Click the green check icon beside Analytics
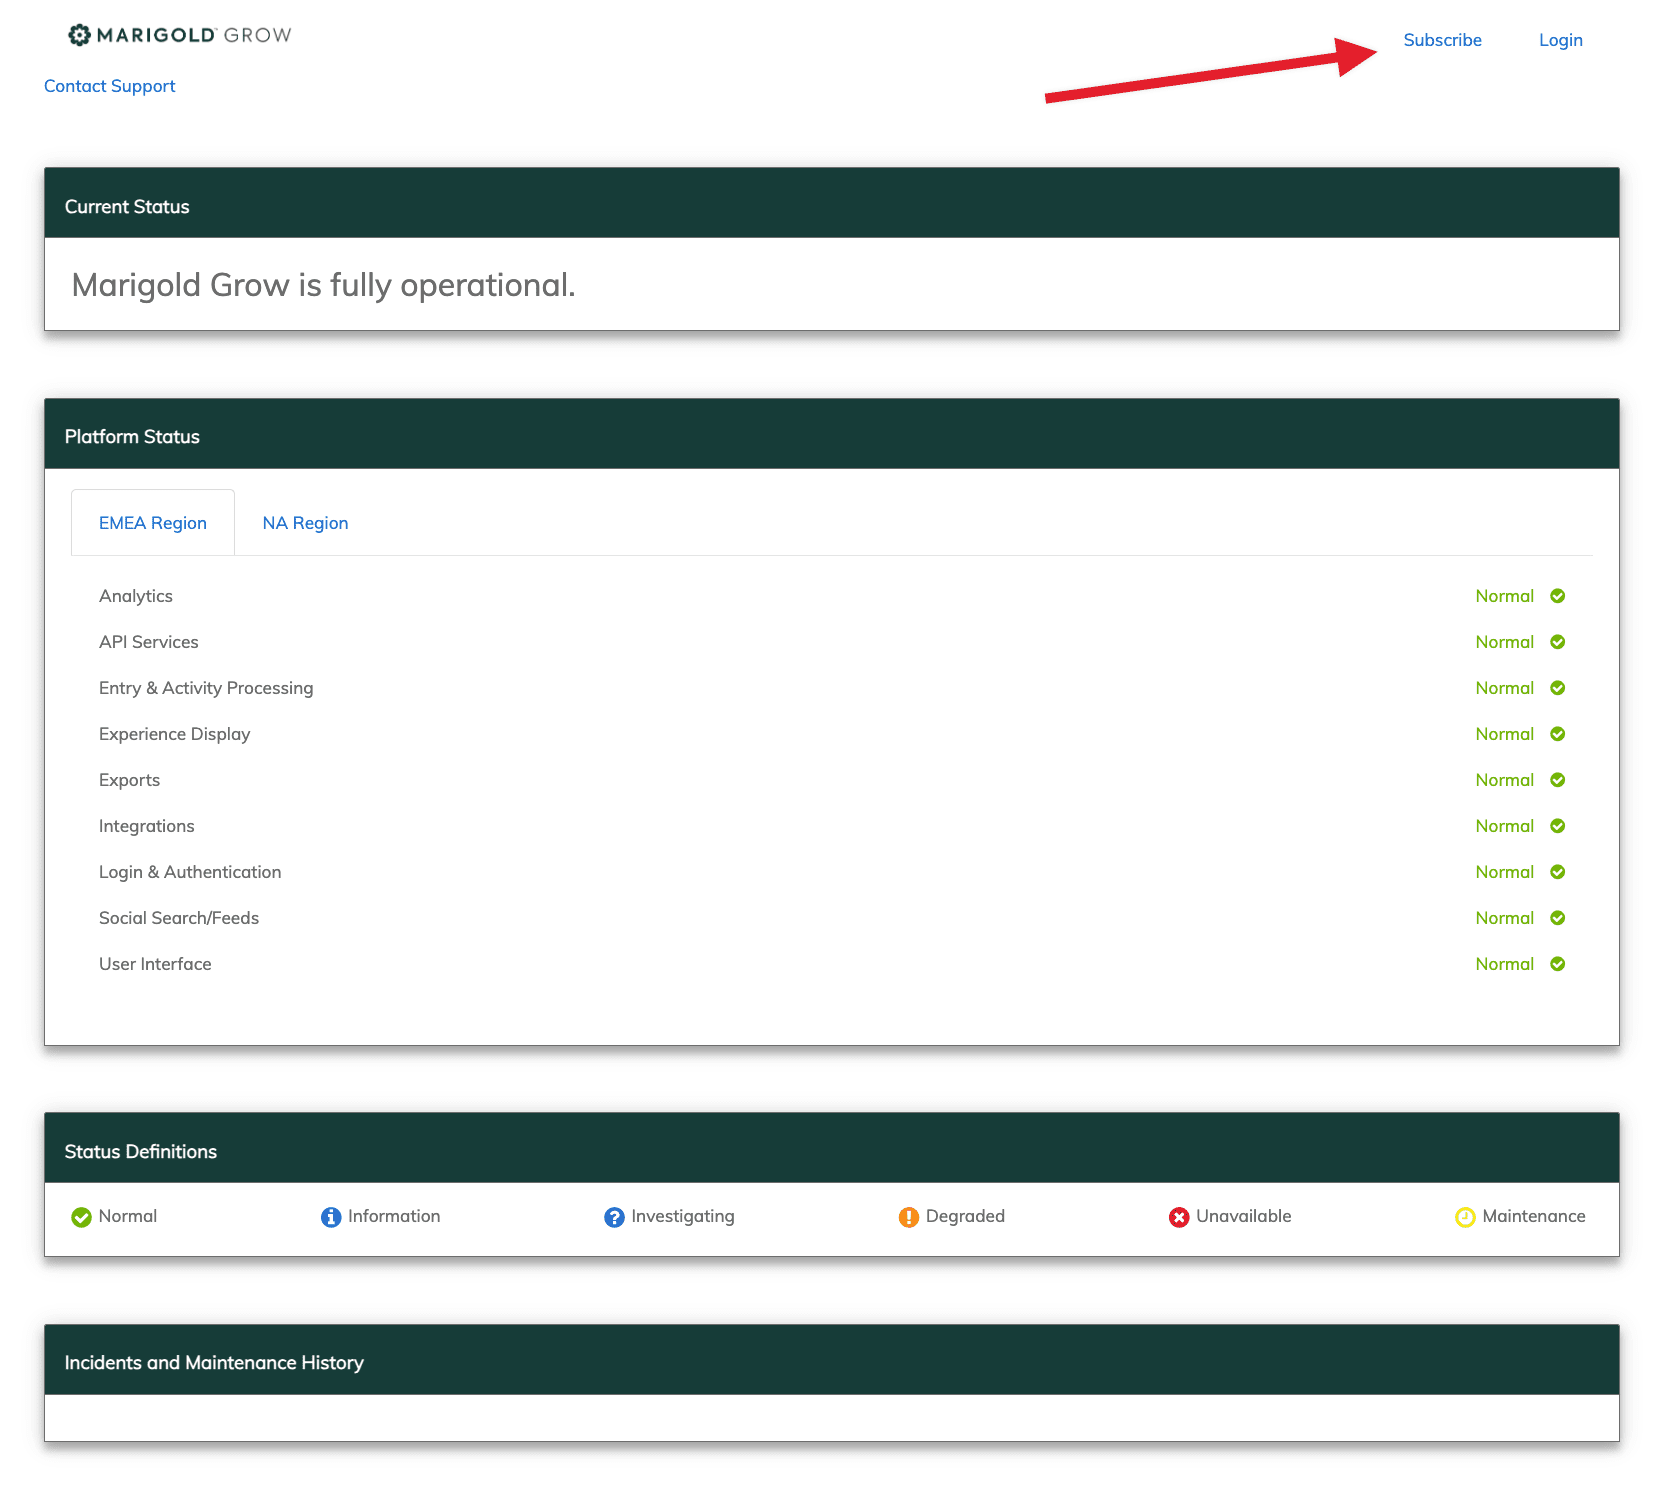Viewport: 1660px width, 1486px height. point(1557,596)
